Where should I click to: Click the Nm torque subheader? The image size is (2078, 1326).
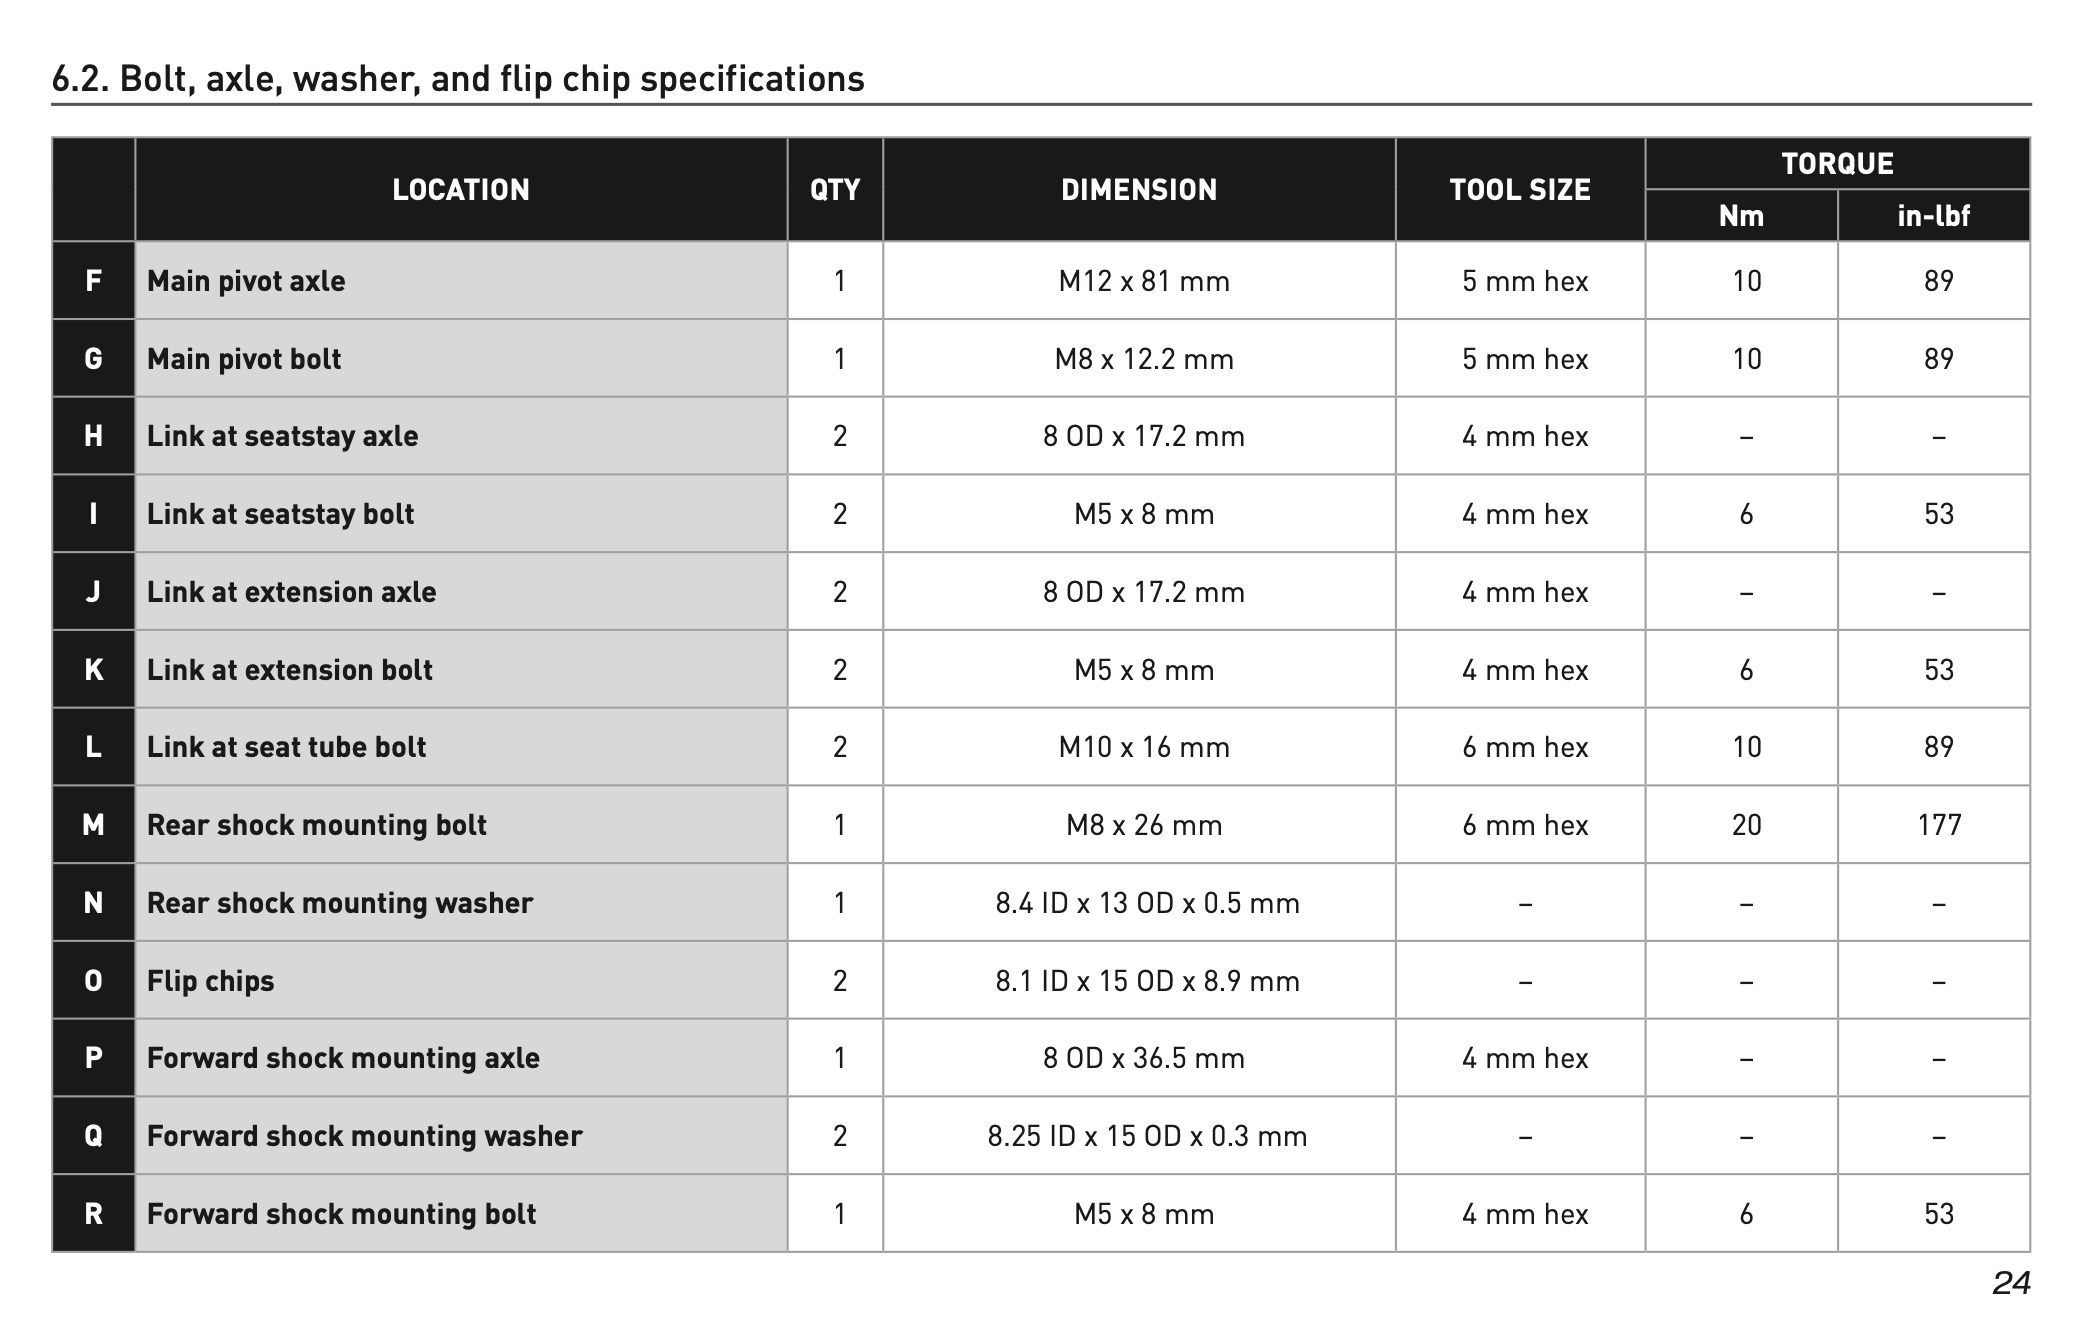click(1741, 215)
